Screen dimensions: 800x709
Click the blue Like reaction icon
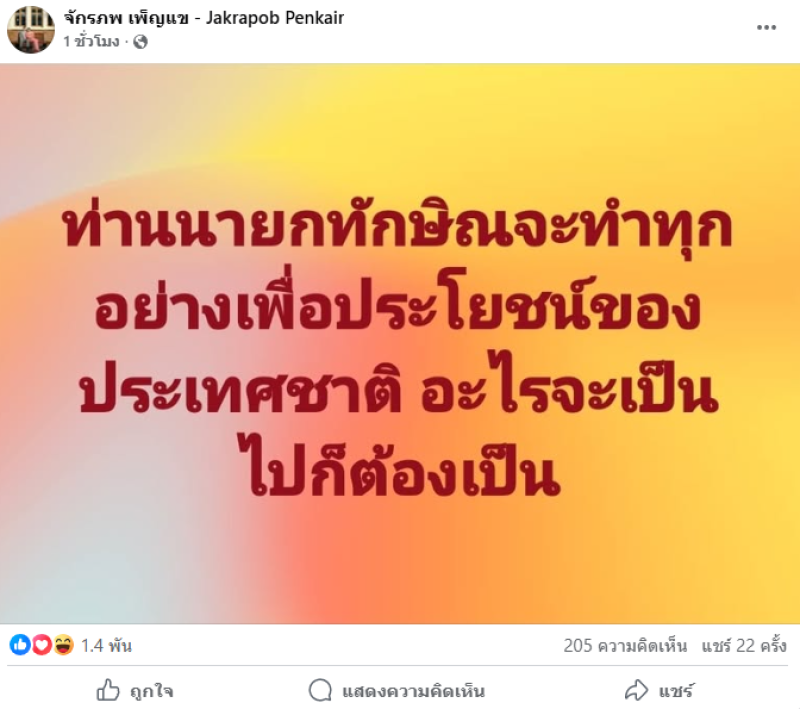(20, 645)
